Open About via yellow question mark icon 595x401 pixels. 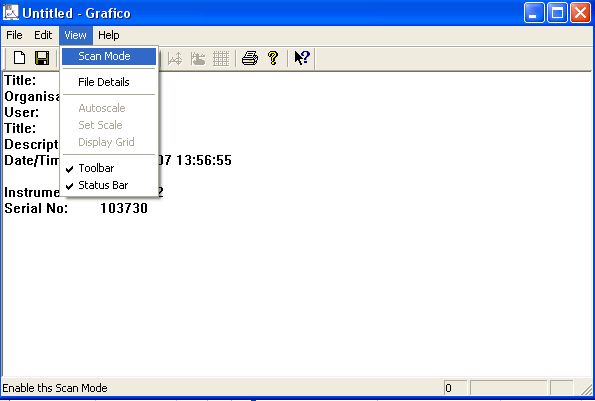tap(273, 58)
